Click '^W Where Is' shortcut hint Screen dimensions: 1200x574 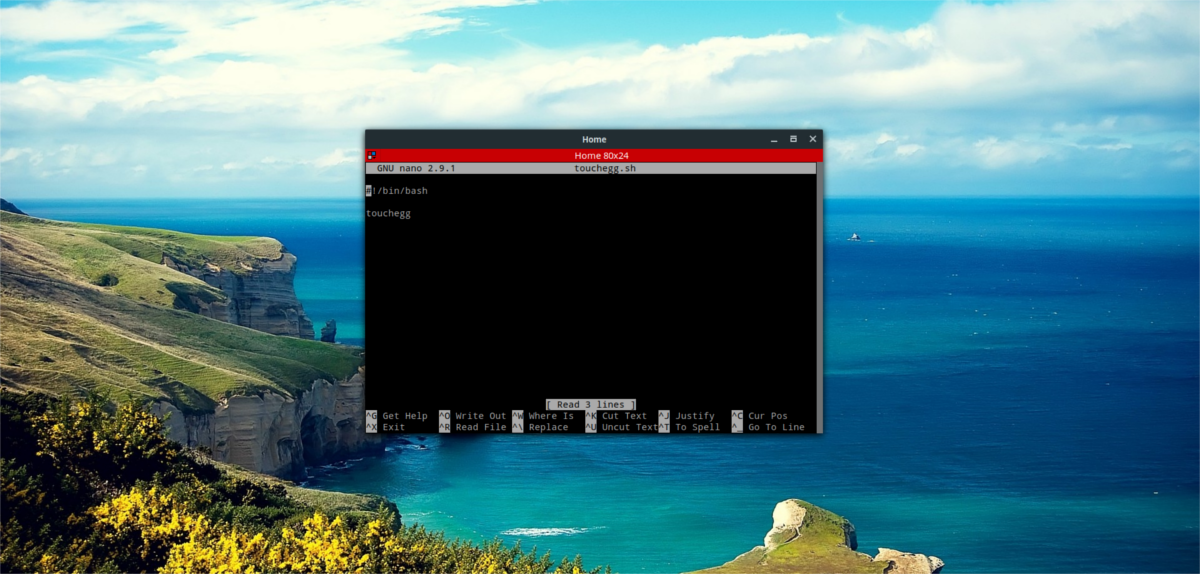pyautogui.click(x=543, y=416)
